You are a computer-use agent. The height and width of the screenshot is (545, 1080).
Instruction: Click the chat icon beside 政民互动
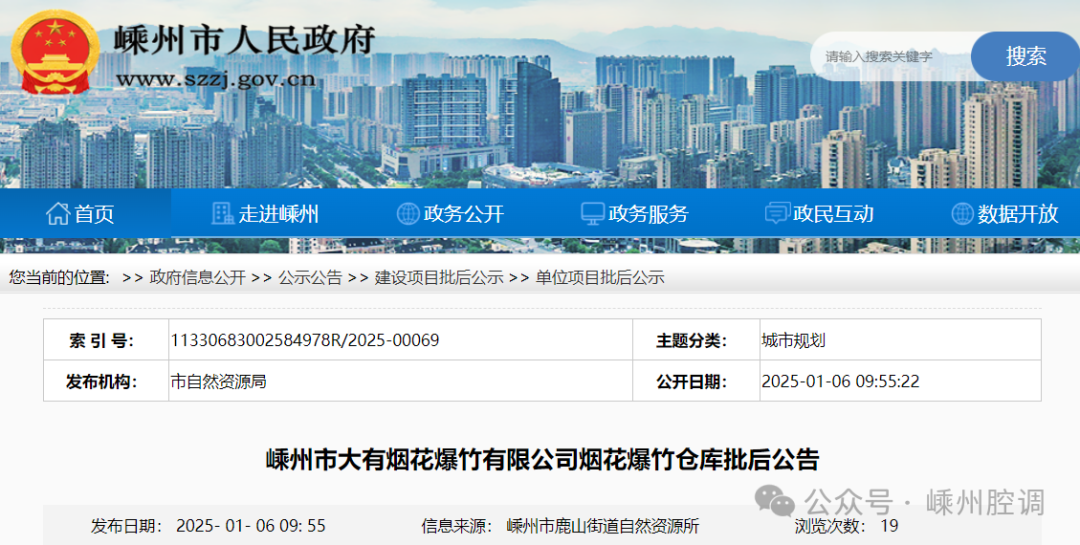(777, 213)
